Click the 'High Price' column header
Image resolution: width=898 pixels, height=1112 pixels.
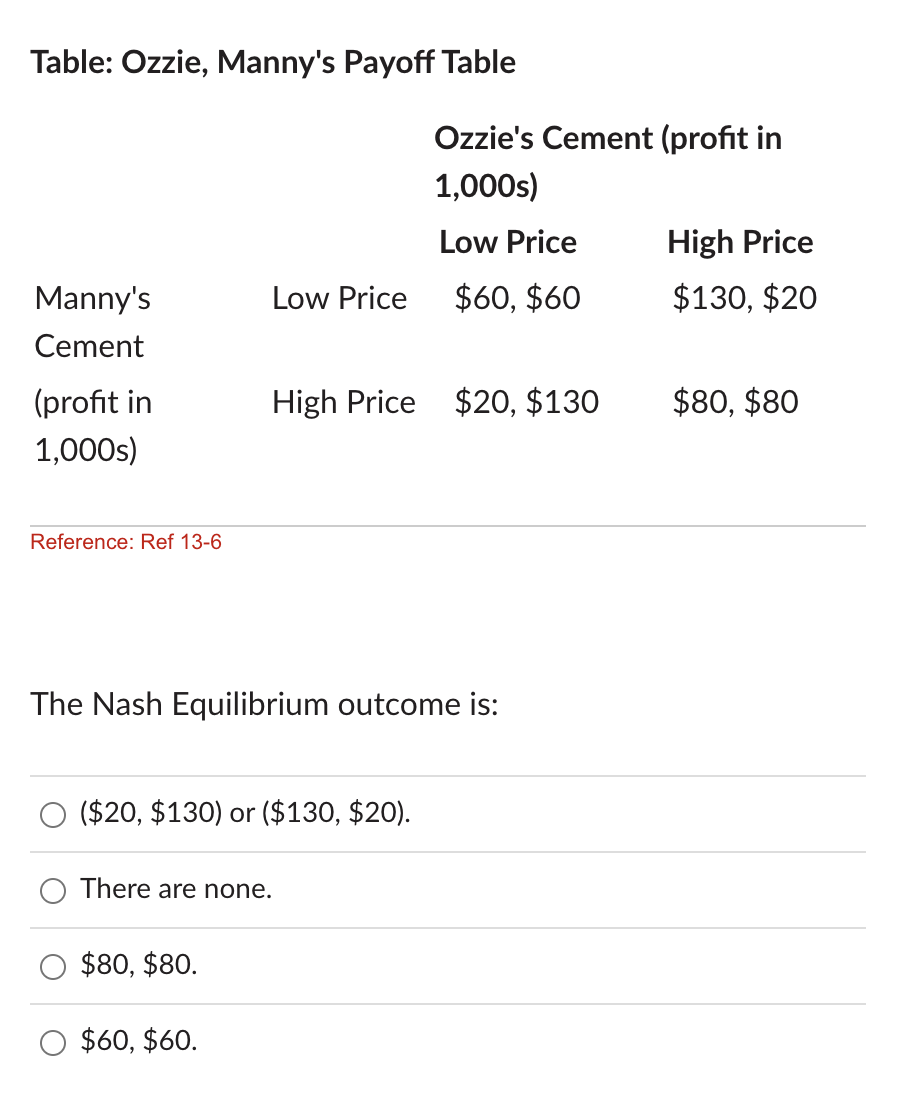tap(739, 242)
